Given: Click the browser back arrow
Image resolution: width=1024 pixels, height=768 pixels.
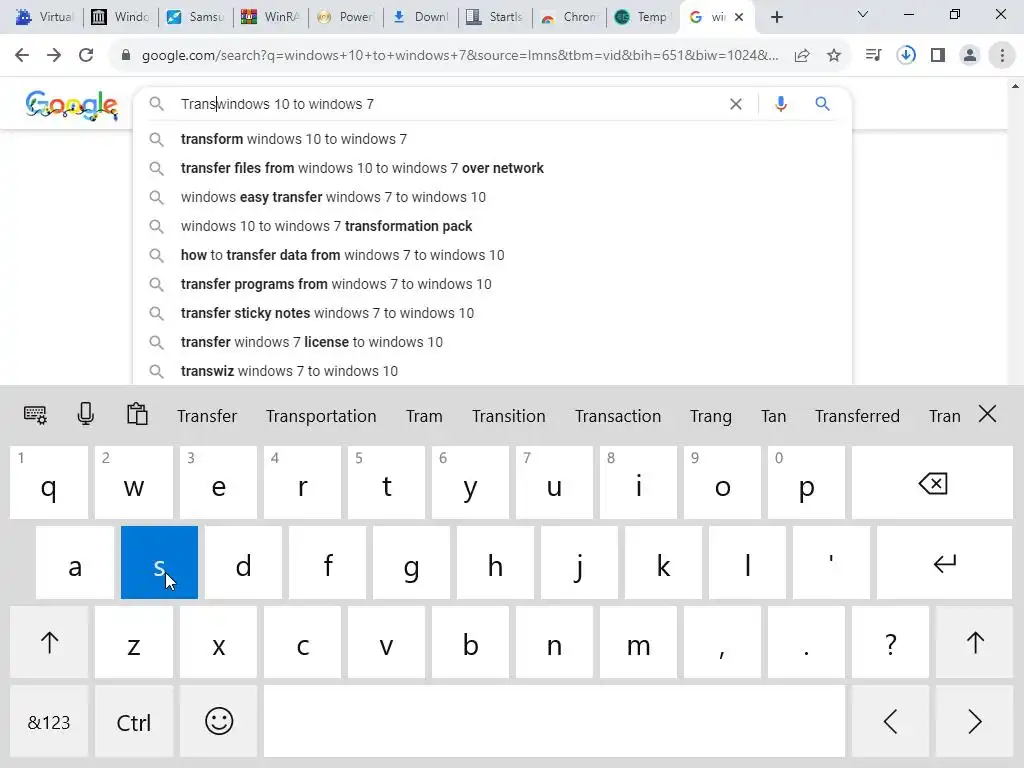Looking at the screenshot, I should tap(22, 56).
